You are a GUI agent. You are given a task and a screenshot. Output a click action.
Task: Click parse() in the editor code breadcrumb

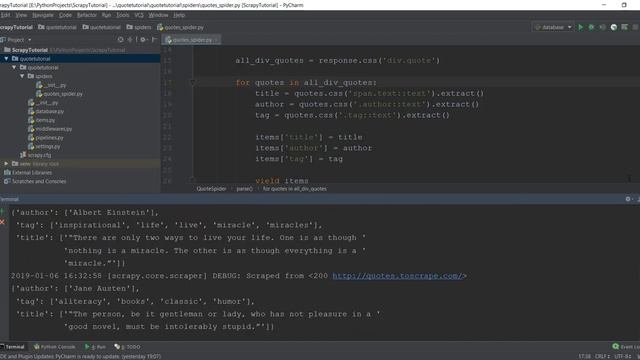click(x=244, y=189)
